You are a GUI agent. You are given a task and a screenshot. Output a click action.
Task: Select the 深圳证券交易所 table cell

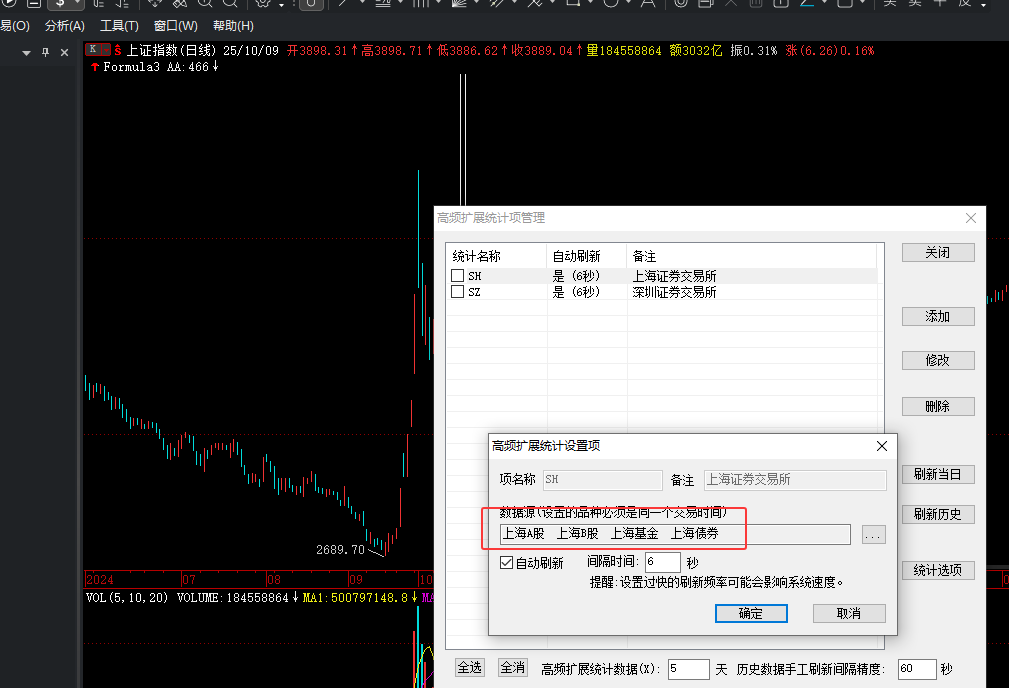674,292
